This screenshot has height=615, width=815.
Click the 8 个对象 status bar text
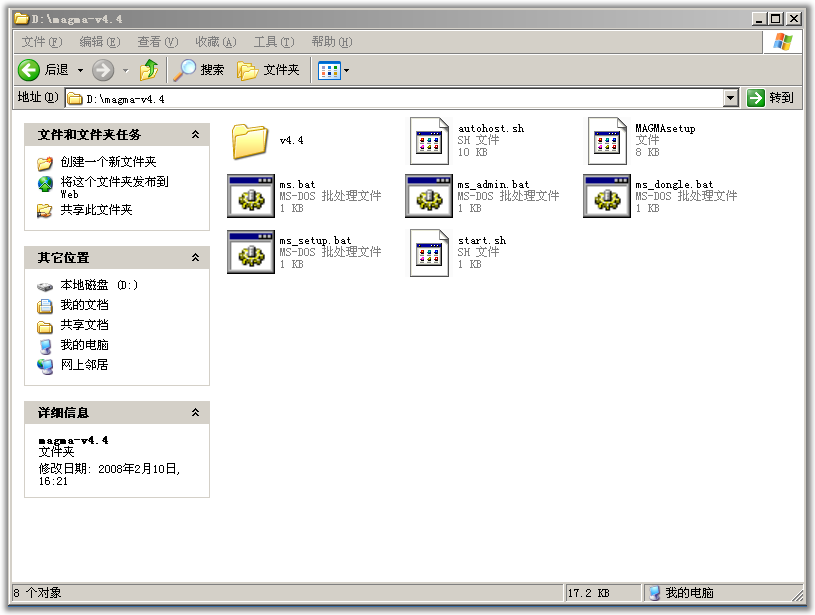point(37,593)
